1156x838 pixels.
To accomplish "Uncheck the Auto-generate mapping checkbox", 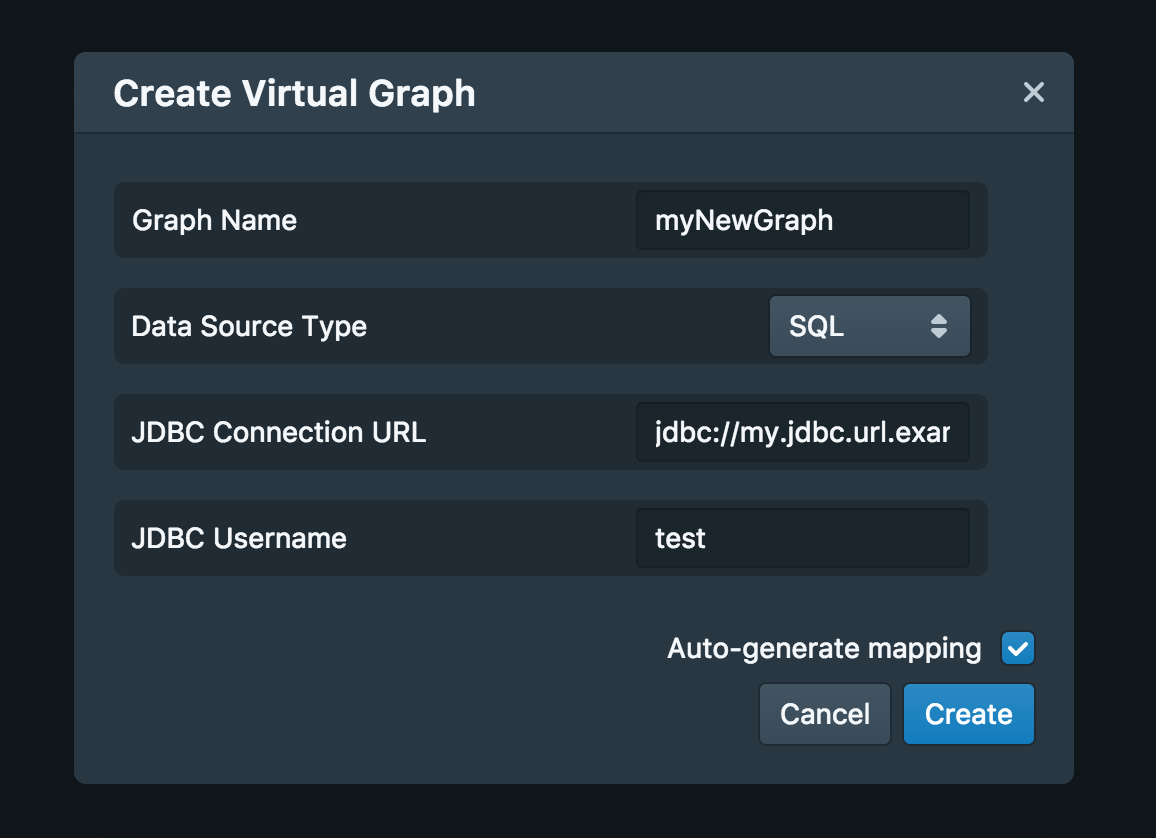I will point(1017,649).
